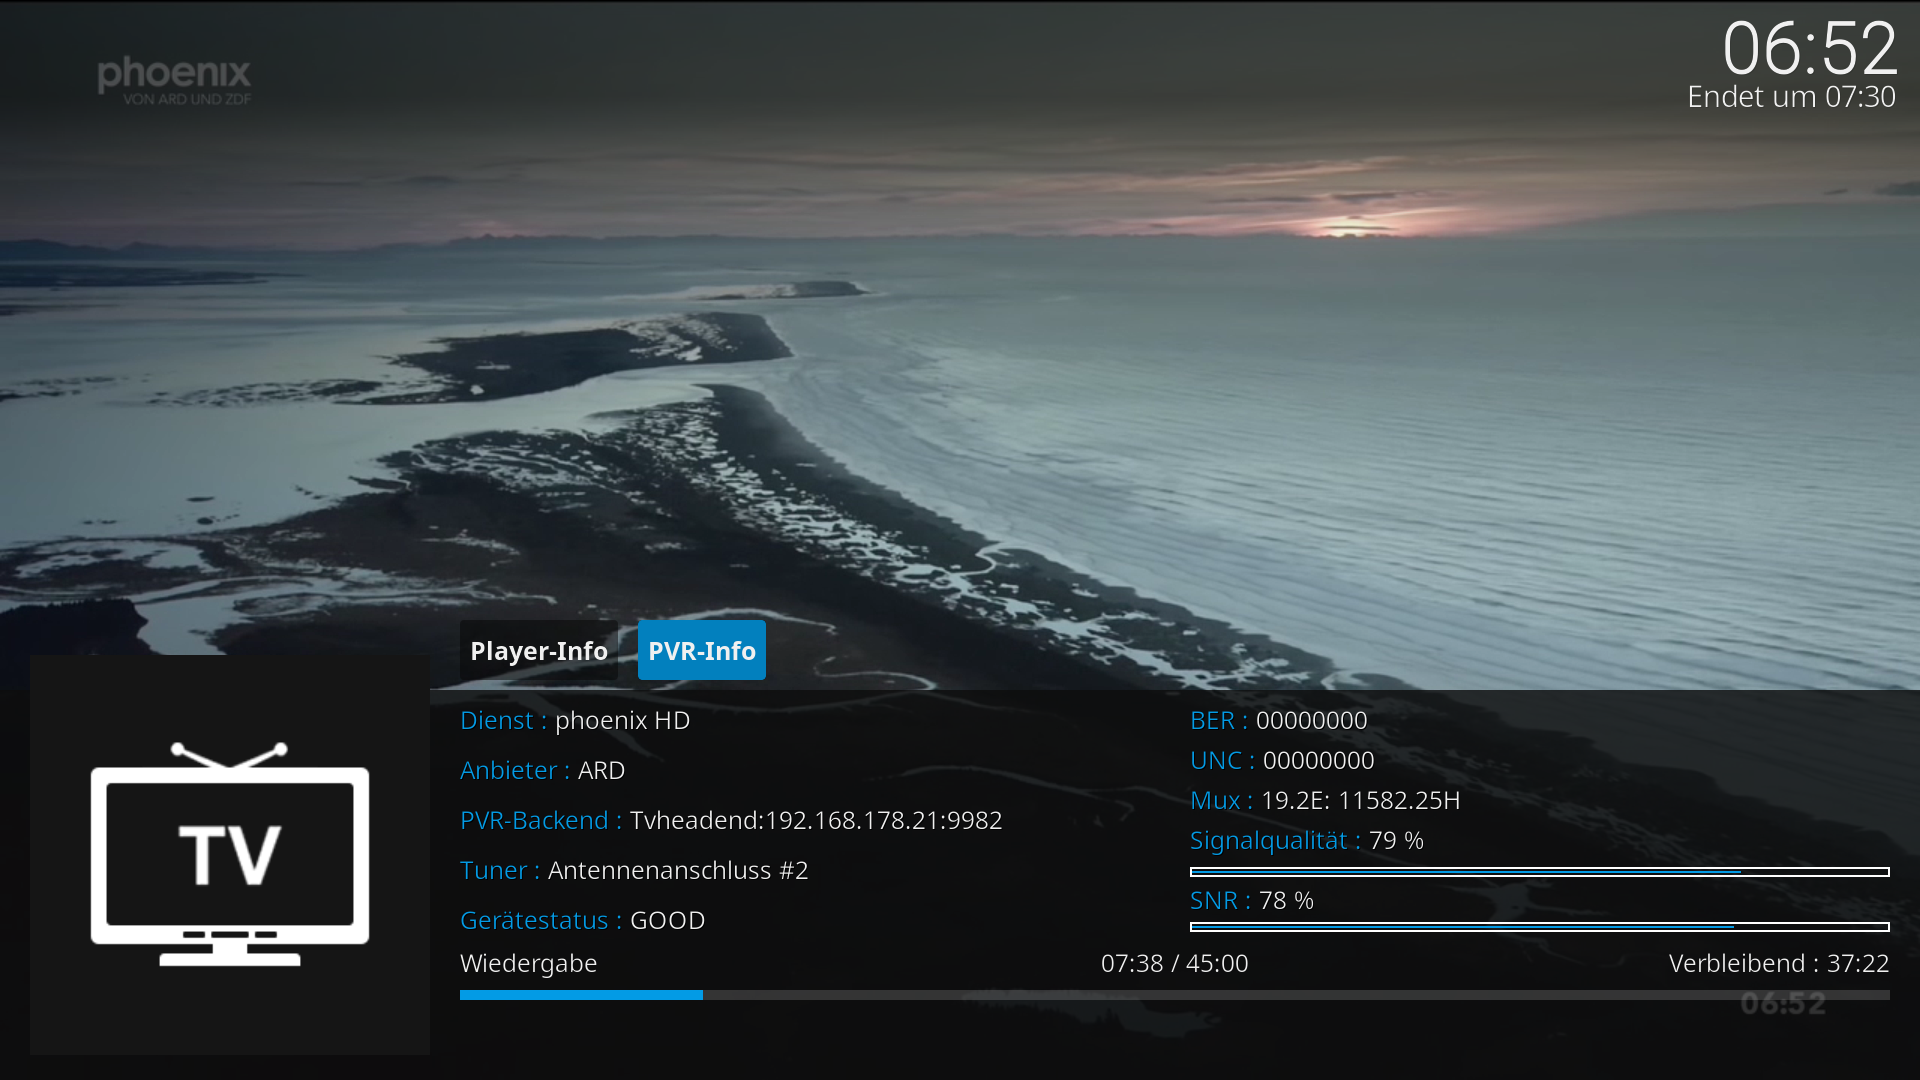Image resolution: width=1920 pixels, height=1080 pixels.
Task: Click the PVR-Backend Tvheadend address text
Action: pos(816,820)
